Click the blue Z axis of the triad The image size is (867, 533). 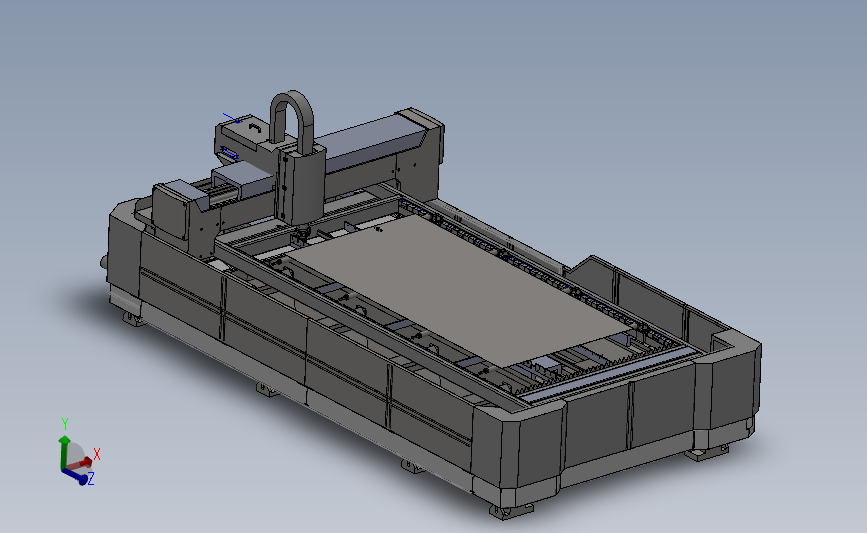point(75,477)
